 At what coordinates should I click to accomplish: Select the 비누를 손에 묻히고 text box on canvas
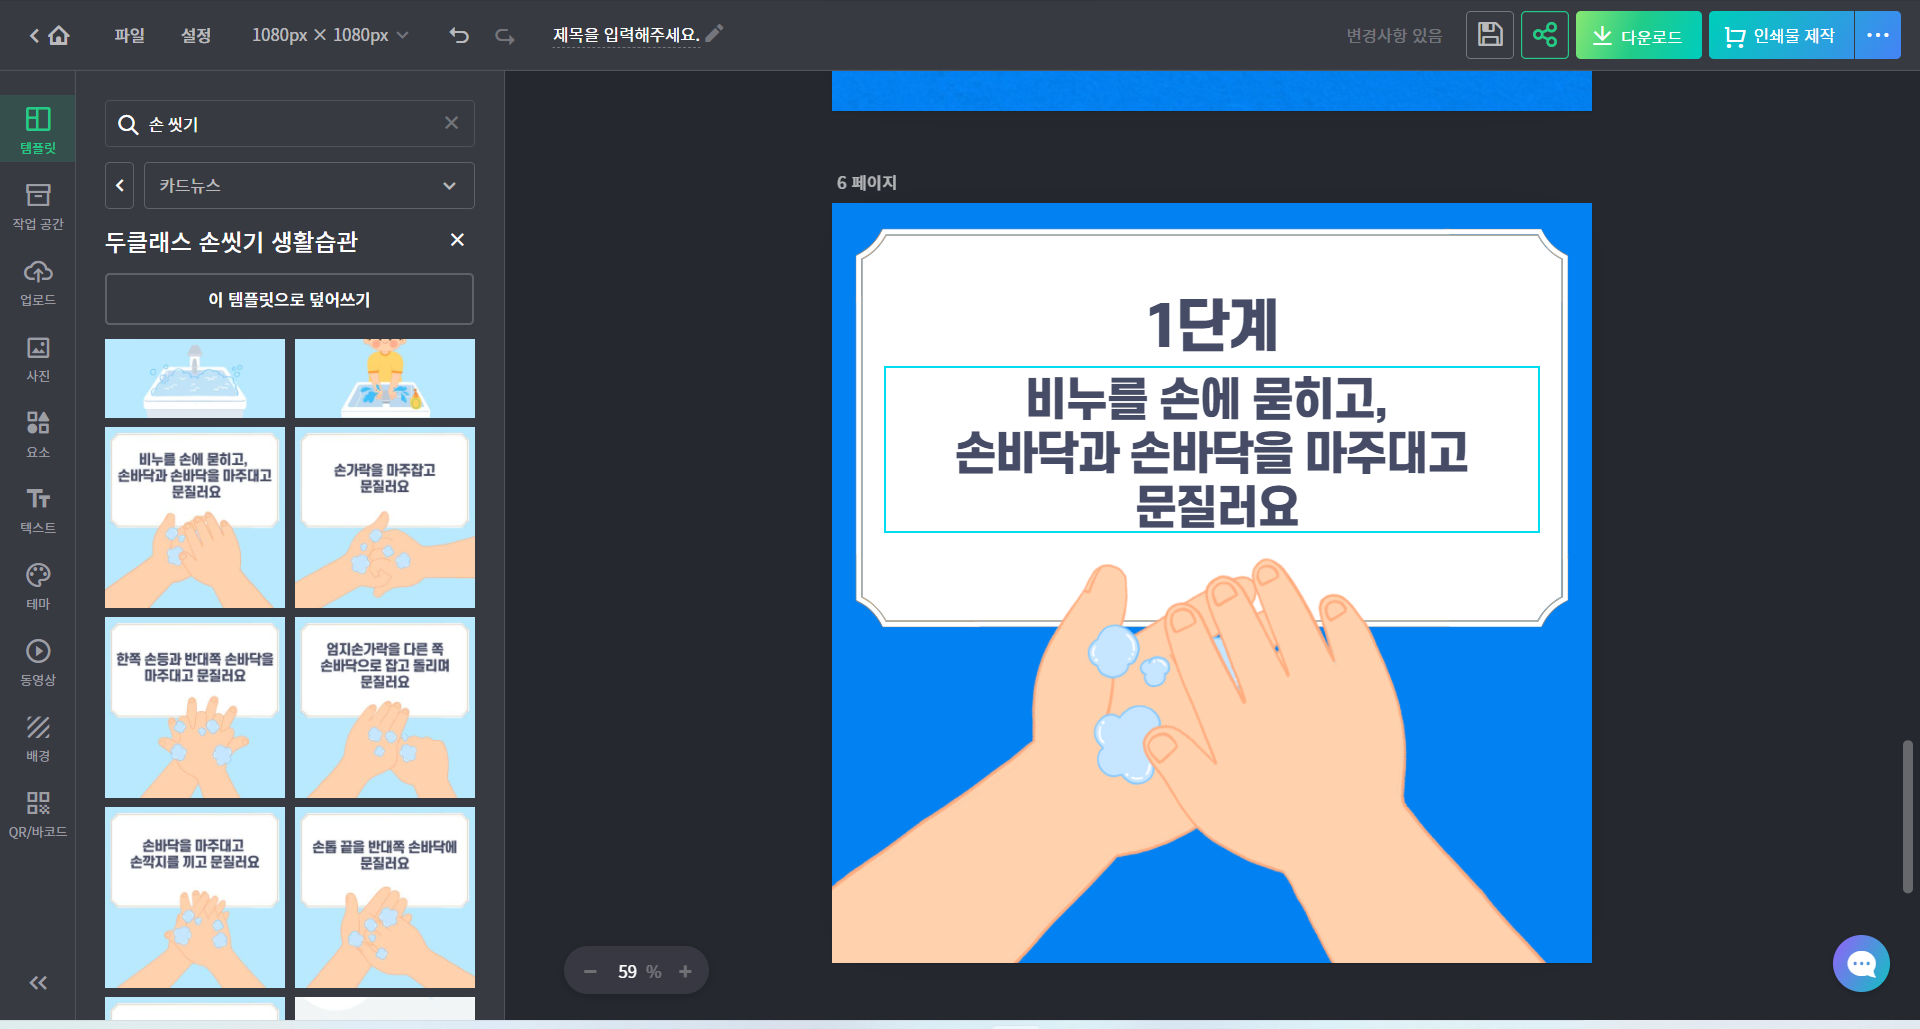coord(1212,450)
